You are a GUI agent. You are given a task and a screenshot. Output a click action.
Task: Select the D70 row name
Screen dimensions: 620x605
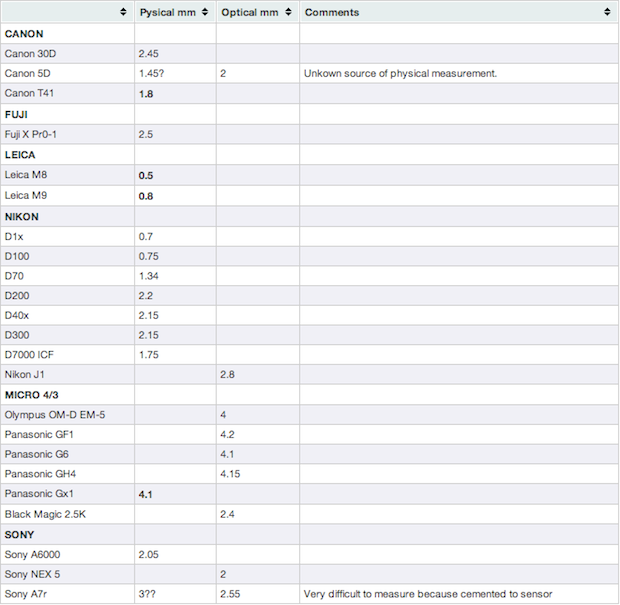pyautogui.click(x=14, y=276)
